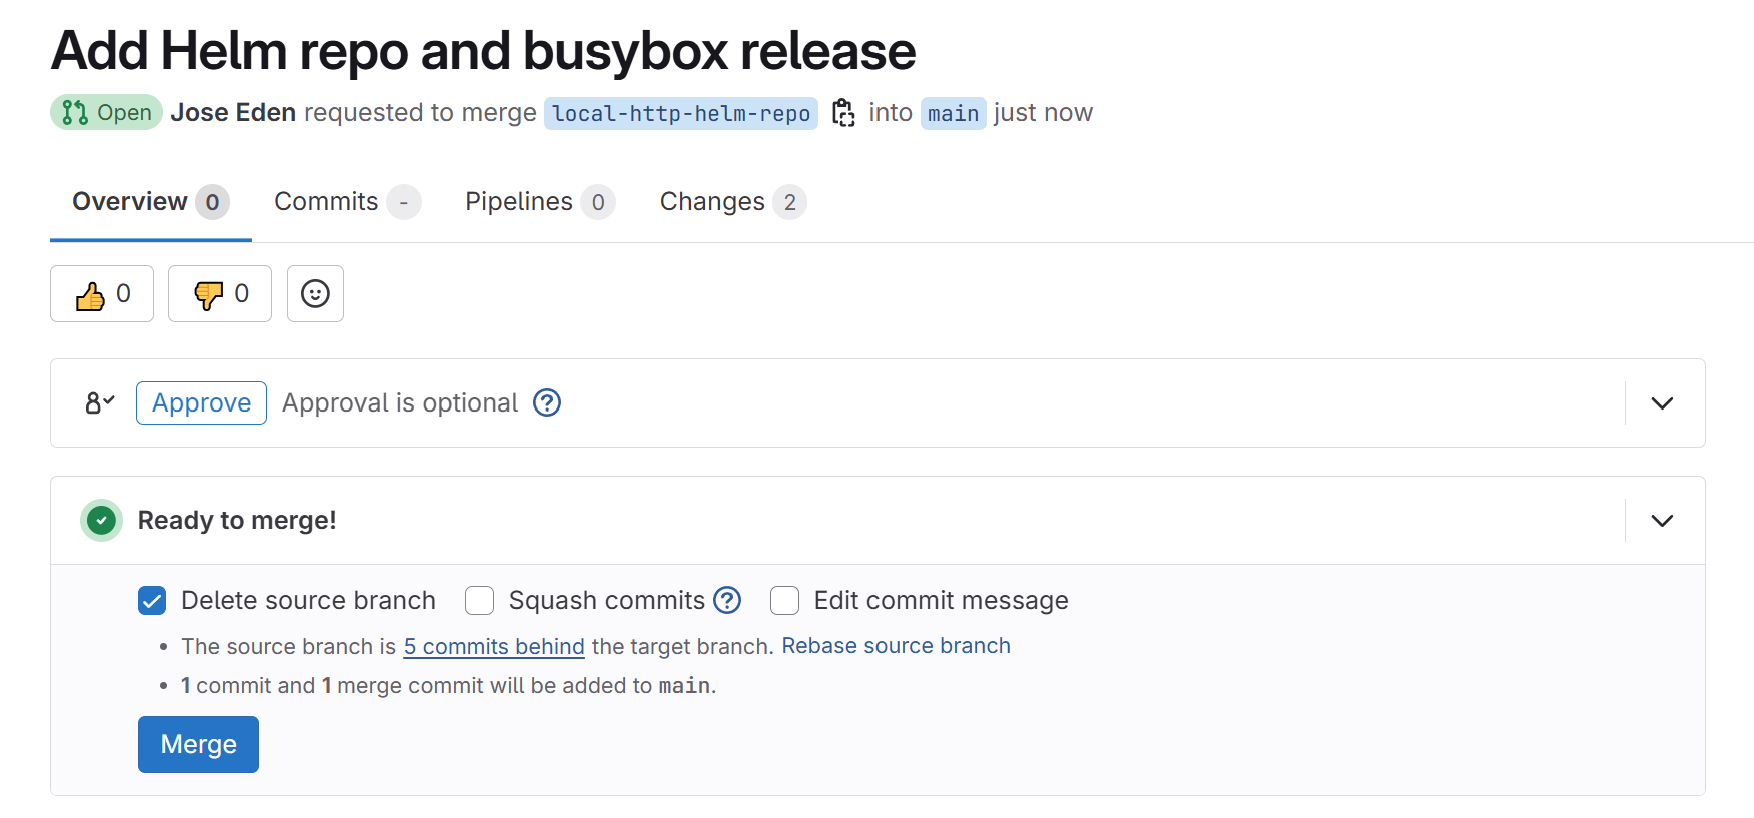Click the blue Merge button
Screen dimensions: 1754x818
click(x=198, y=744)
